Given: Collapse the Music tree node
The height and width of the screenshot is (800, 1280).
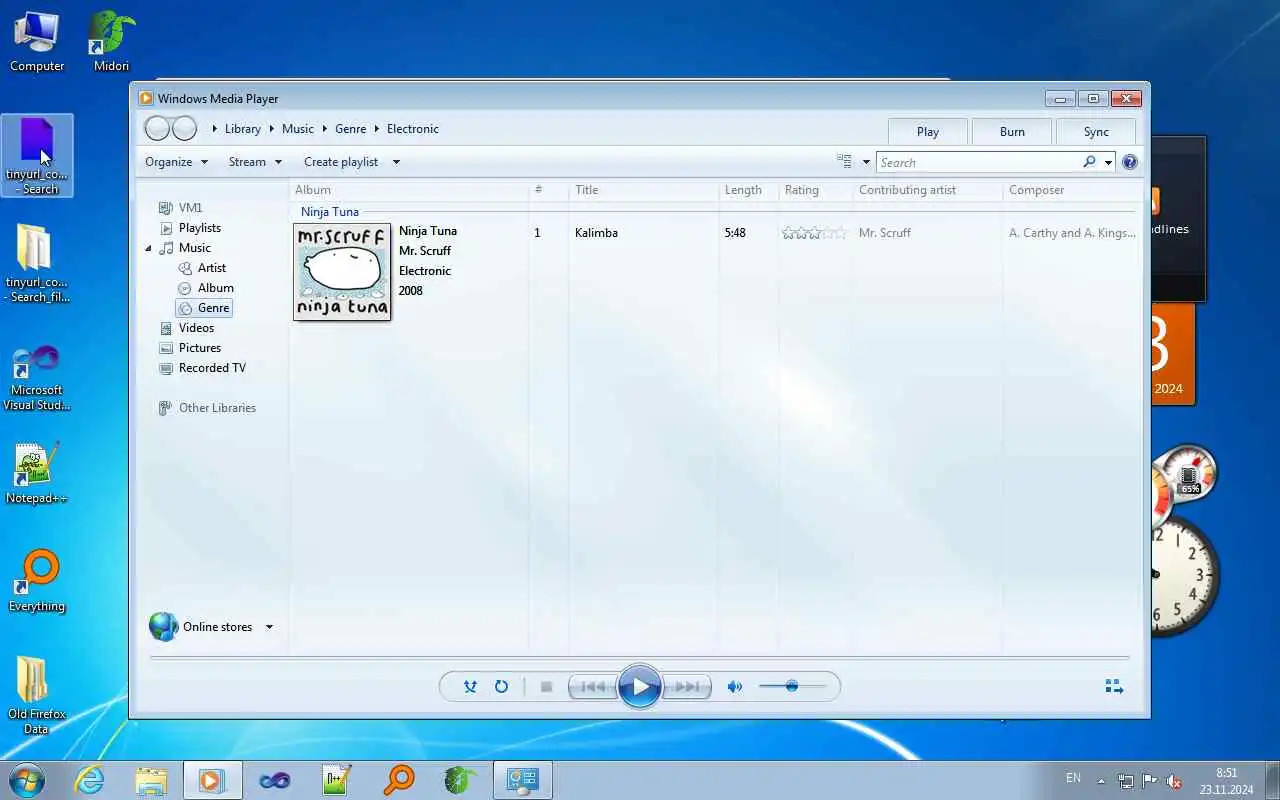Looking at the screenshot, I should coord(149,248).
